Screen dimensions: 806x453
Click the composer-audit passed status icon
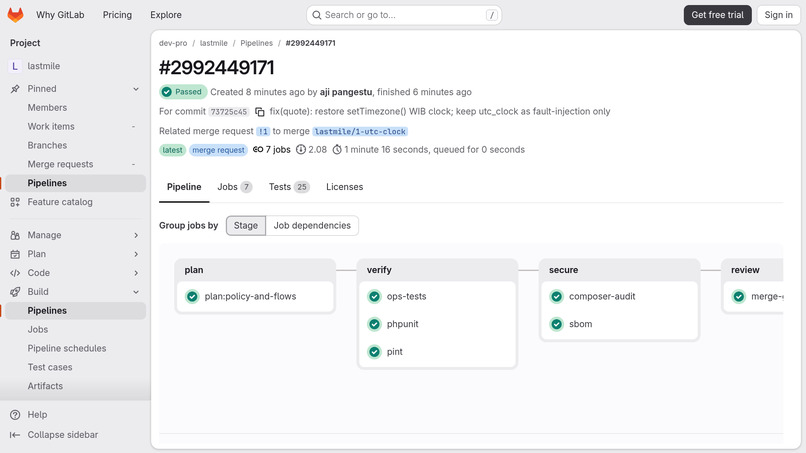556,296
